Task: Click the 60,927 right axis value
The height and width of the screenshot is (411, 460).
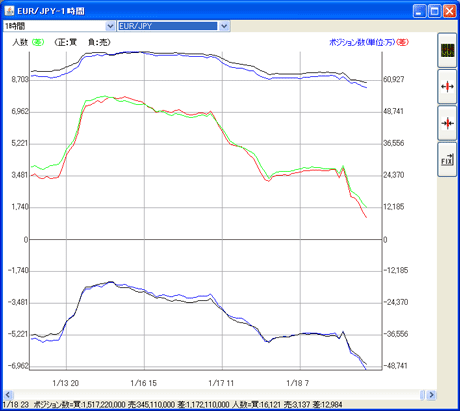Action: click(394, 79)
